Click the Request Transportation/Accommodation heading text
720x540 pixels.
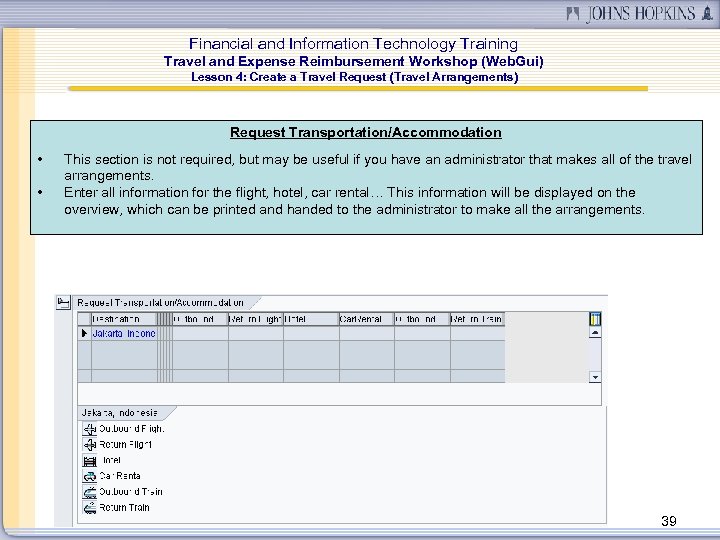[366, 132]
